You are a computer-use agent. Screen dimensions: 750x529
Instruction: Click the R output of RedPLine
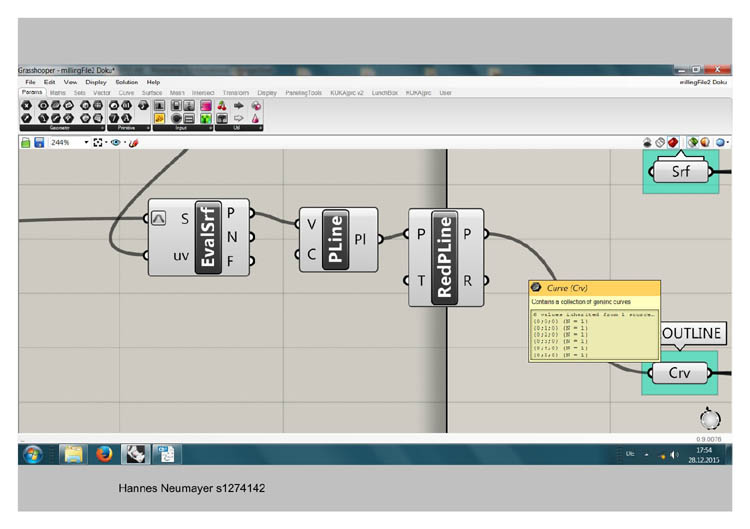467,280
